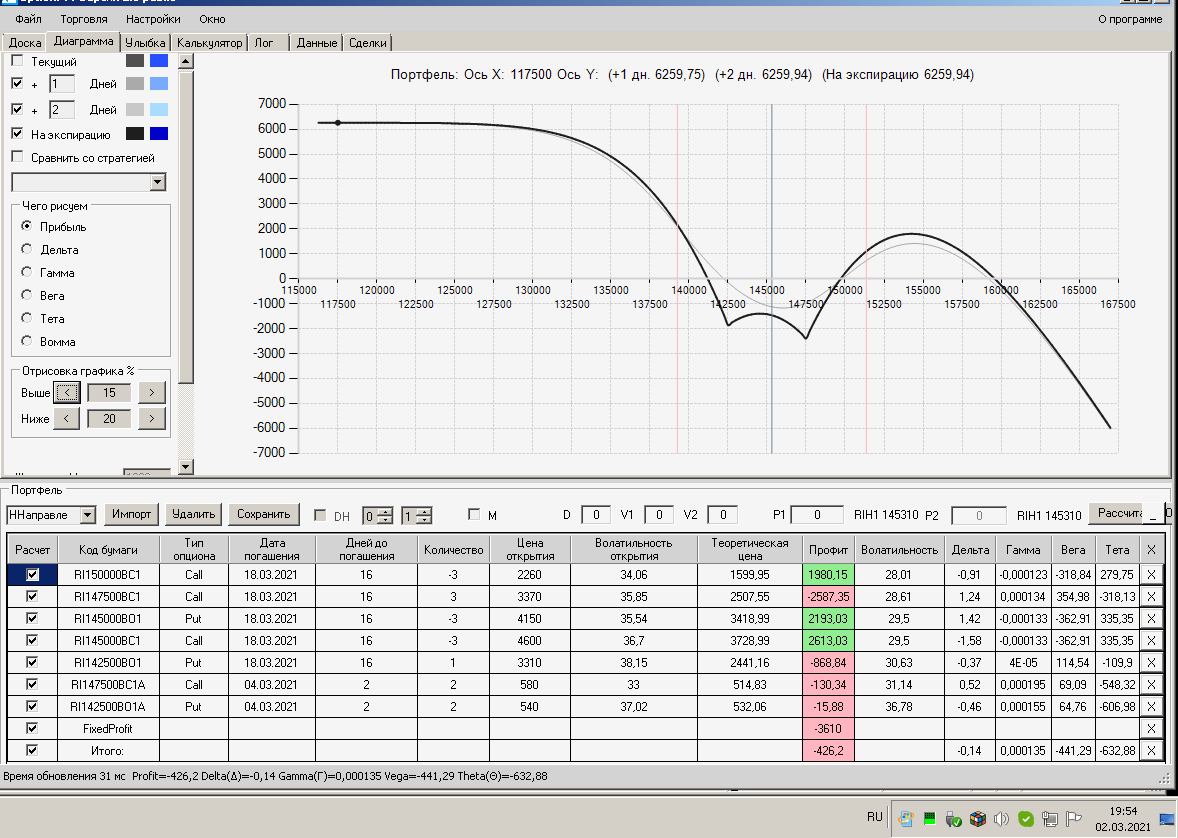Select the 'Дельта' radio button
This screenshot has width=1178, height=838.
(x=27, y=250)
